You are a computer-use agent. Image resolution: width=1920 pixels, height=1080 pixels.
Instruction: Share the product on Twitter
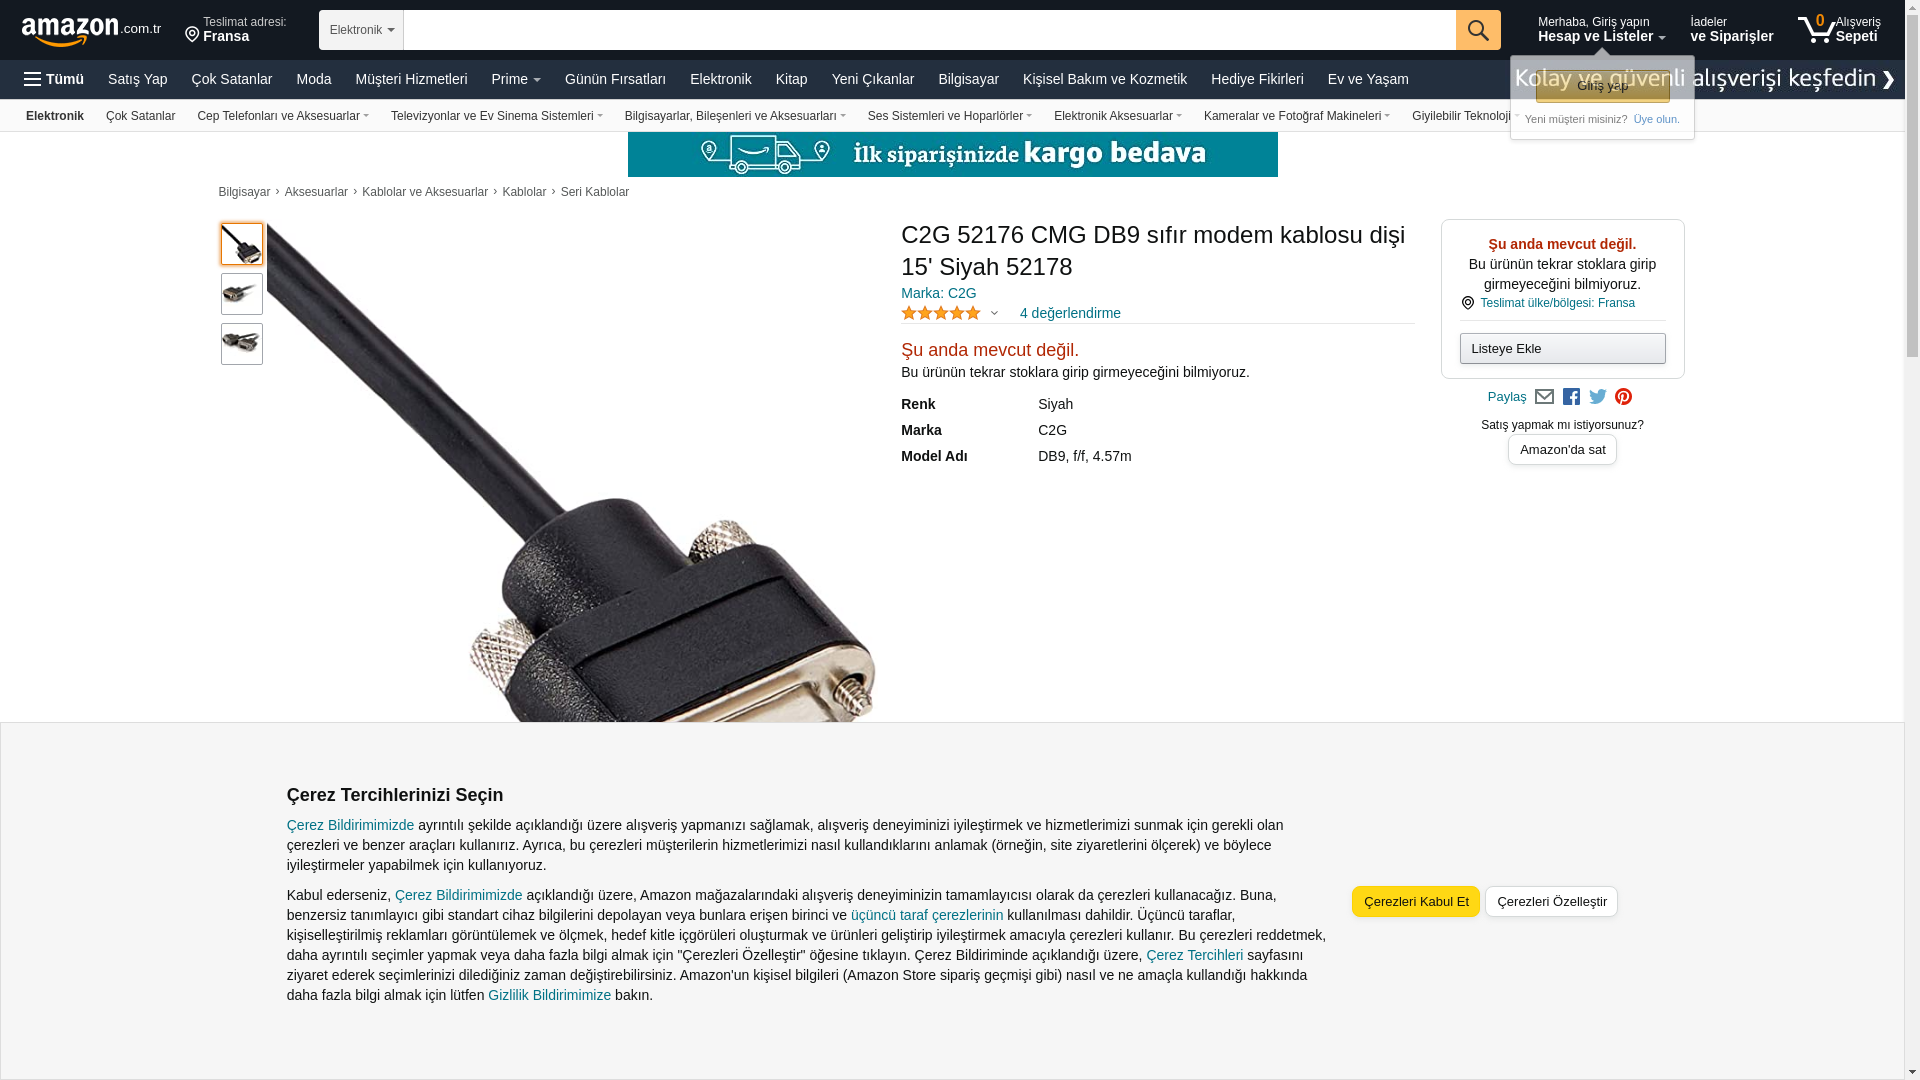pyautogui.click(x=1598, y=397)
